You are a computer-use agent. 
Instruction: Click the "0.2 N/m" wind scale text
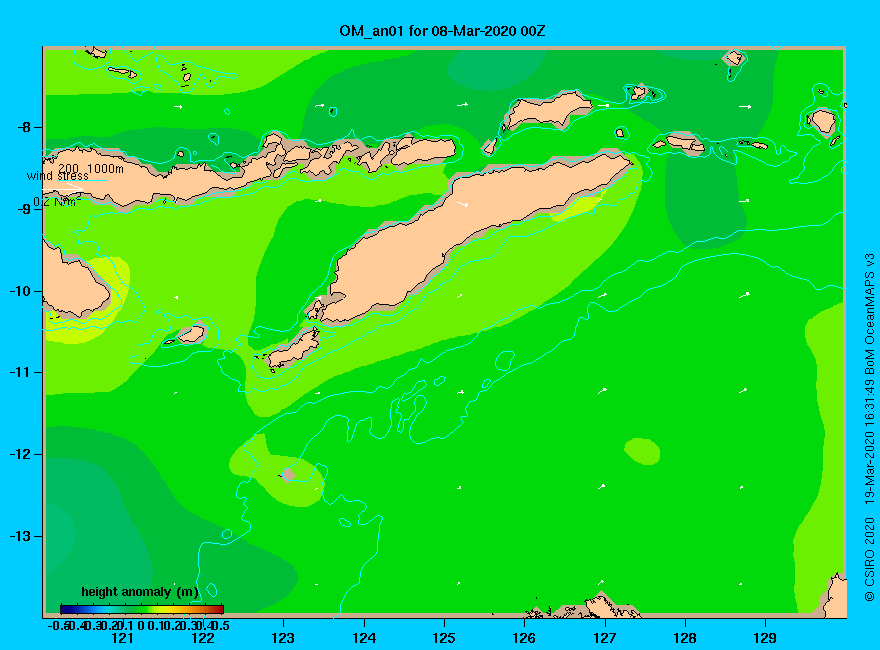pyautogui.click(x=57, y=202)
